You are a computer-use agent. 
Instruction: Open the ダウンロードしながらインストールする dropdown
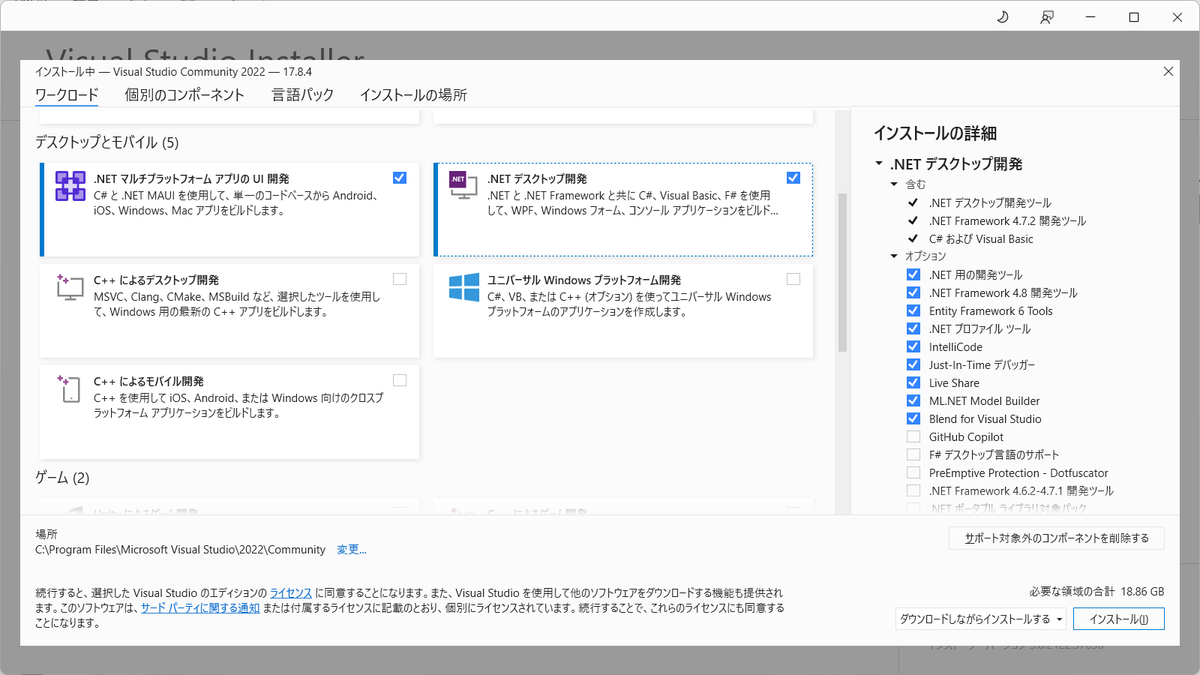tap(980, 619)
